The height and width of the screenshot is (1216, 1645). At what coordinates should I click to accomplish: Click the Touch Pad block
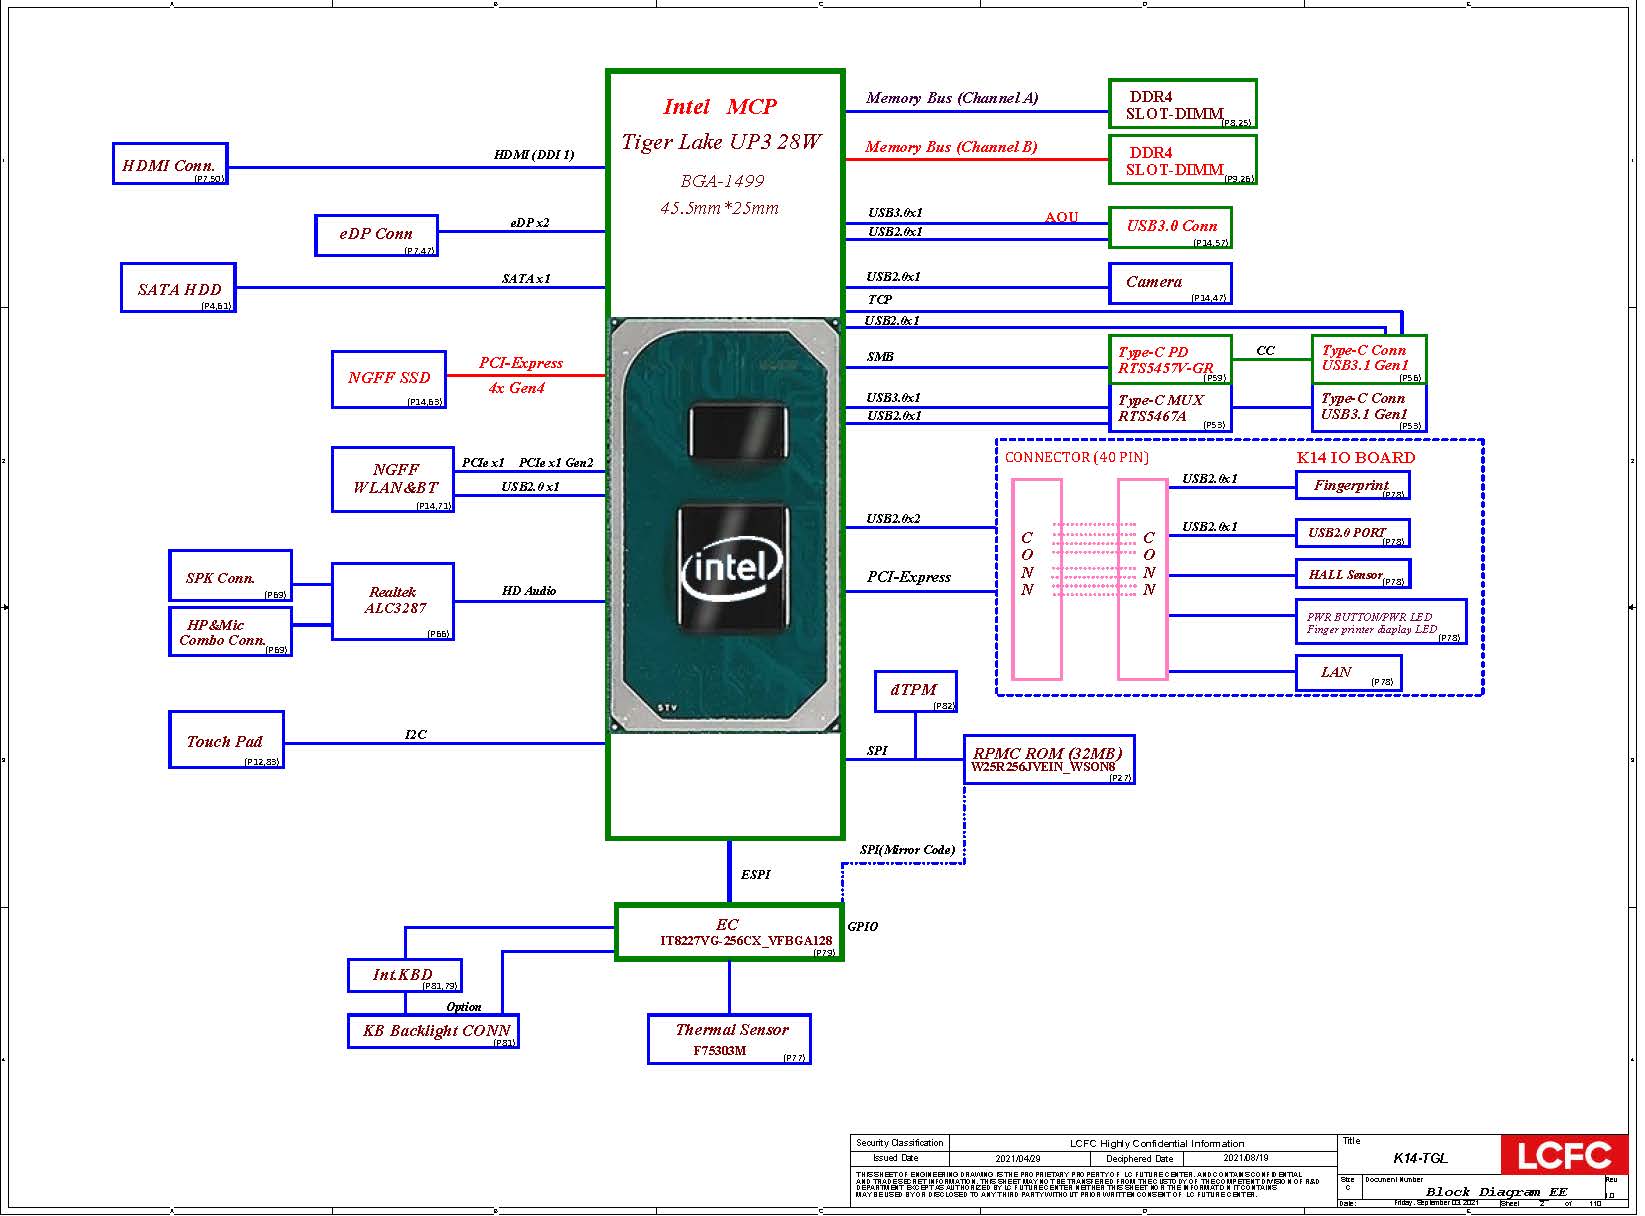tap(226, 740)
